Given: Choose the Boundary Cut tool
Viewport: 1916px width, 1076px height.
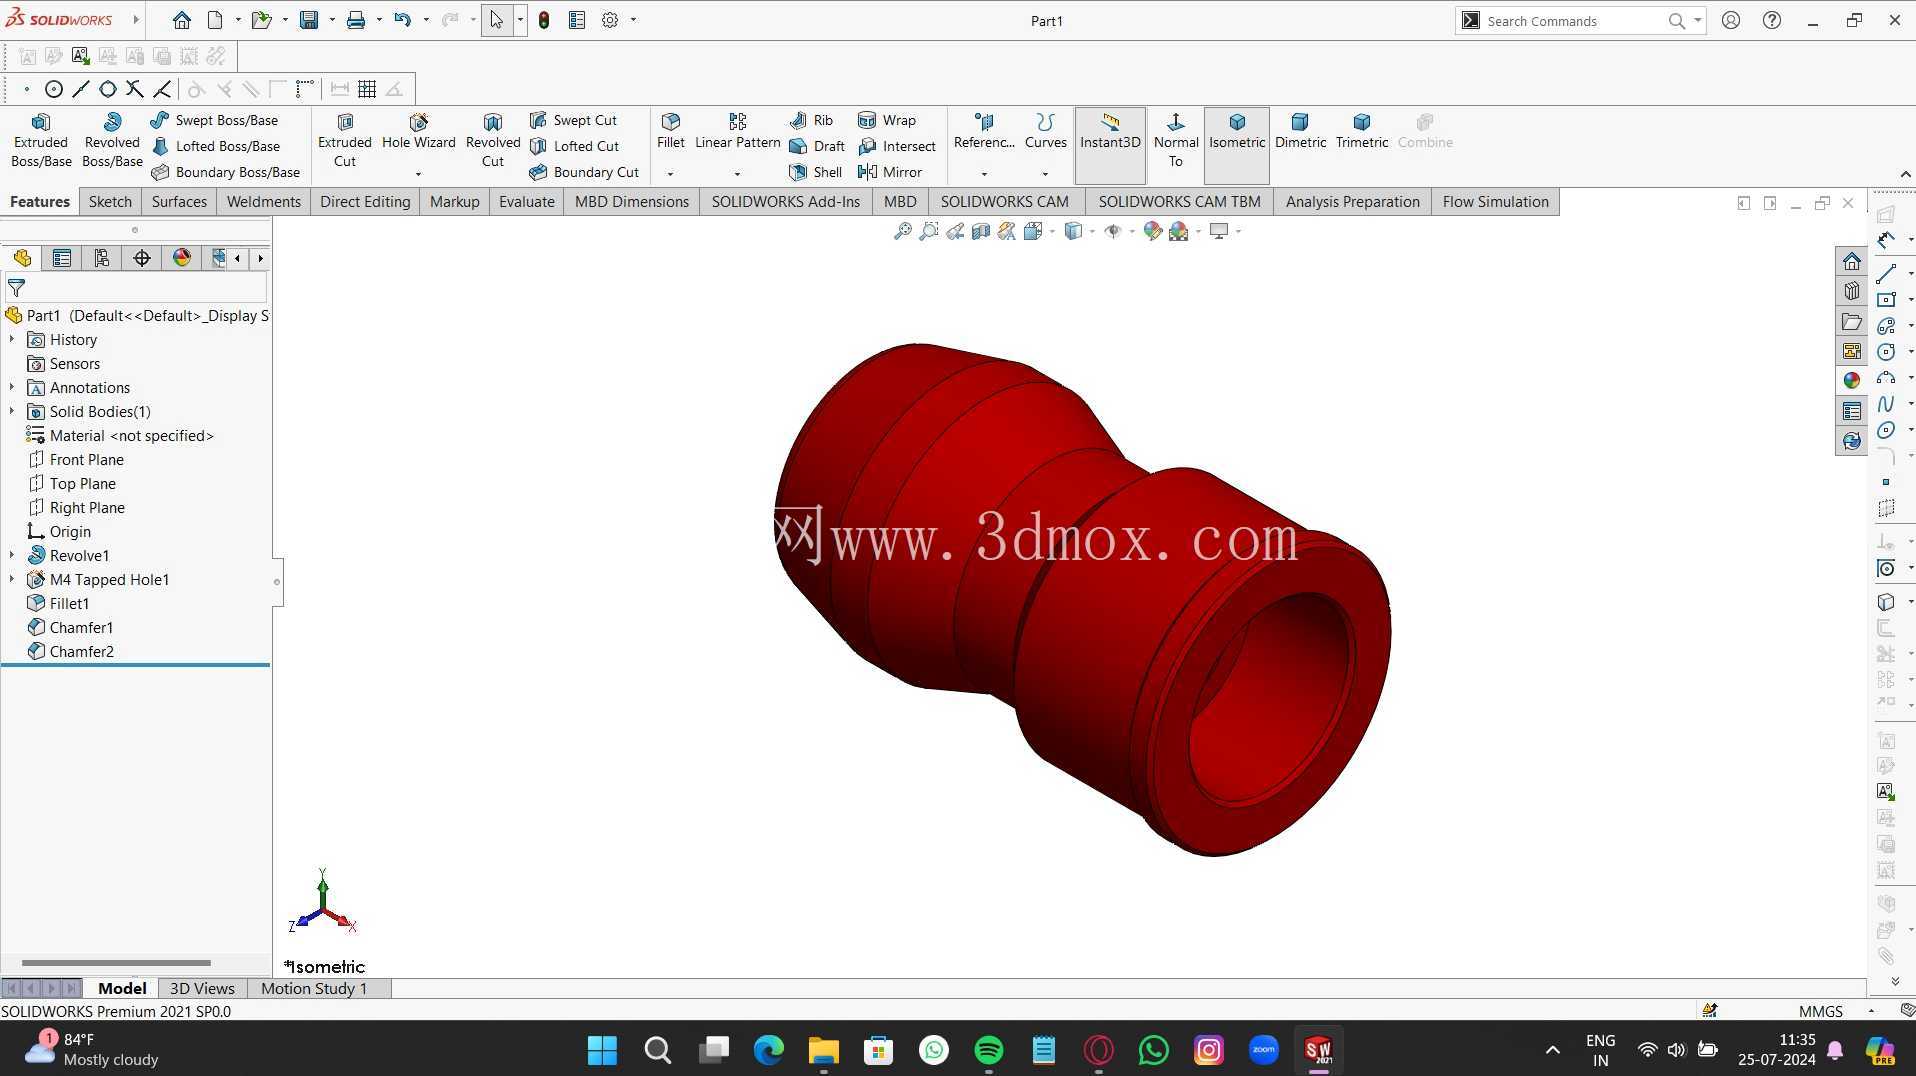Looking at the screenshot, I should pos(584,172).
